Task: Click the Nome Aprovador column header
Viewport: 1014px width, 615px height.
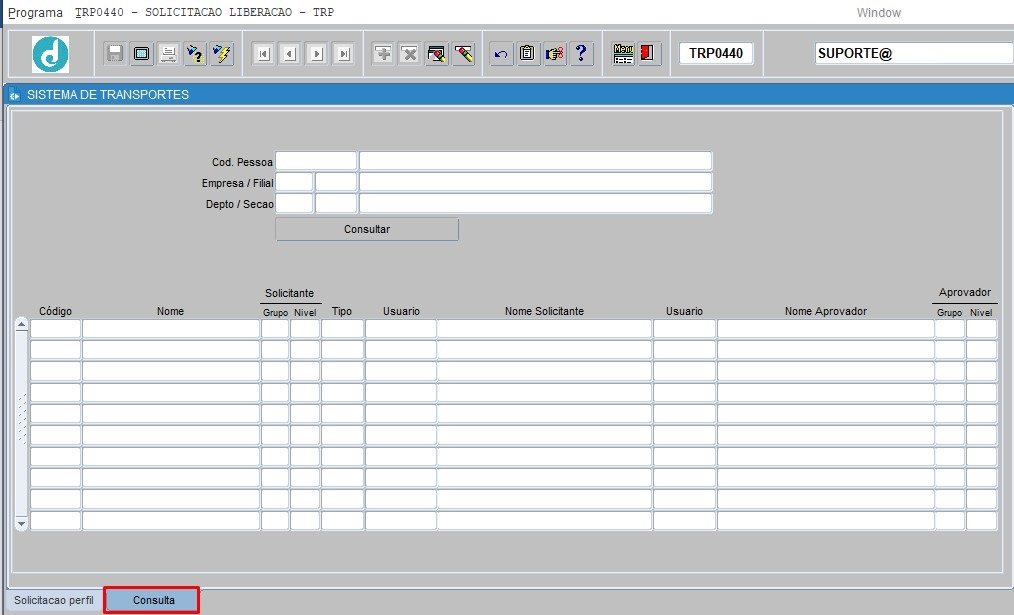Action: click(x=826, y=311)
